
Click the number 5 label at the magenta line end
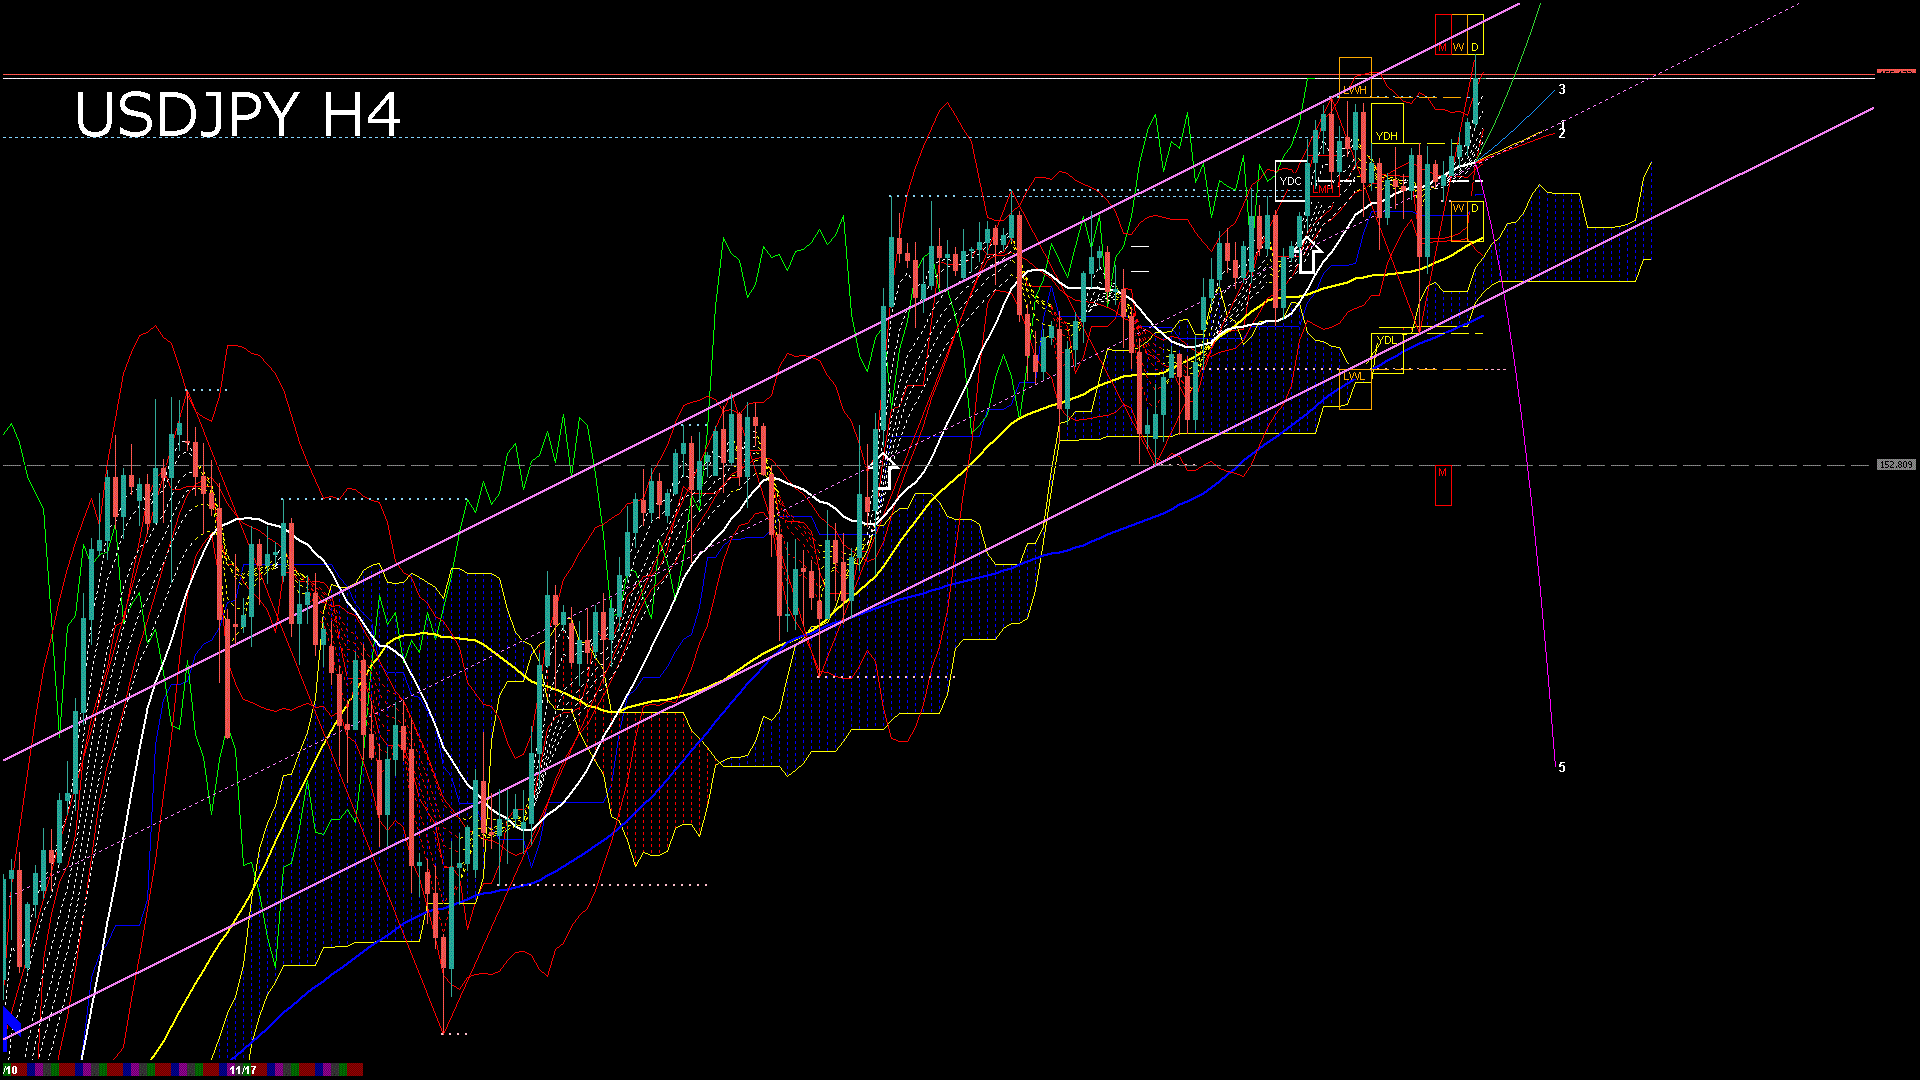[1563, 766]
